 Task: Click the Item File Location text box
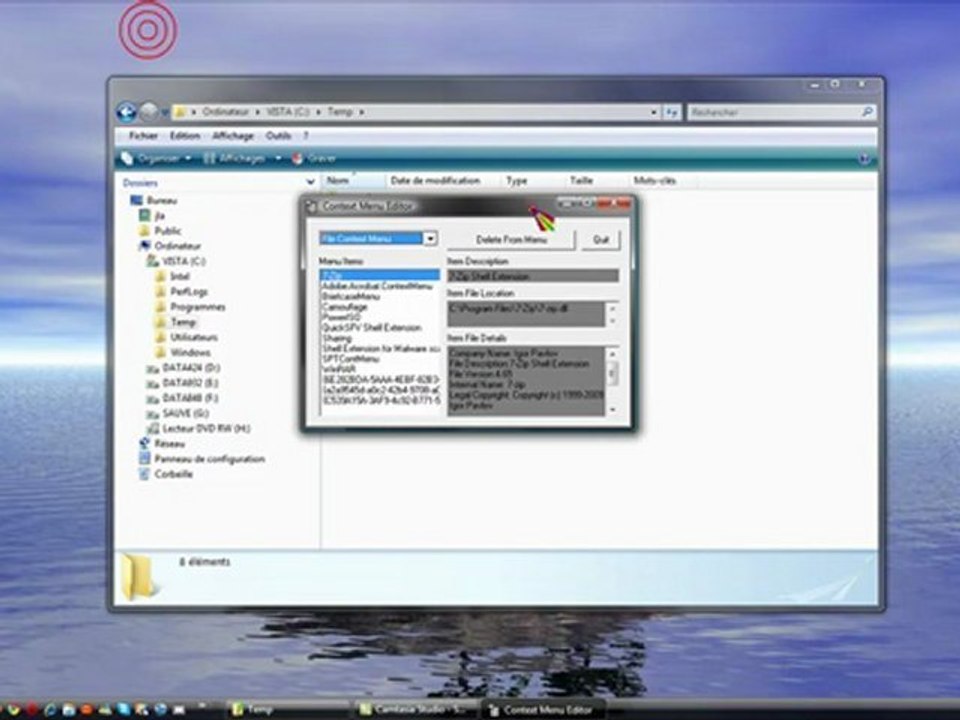(526, 314)
